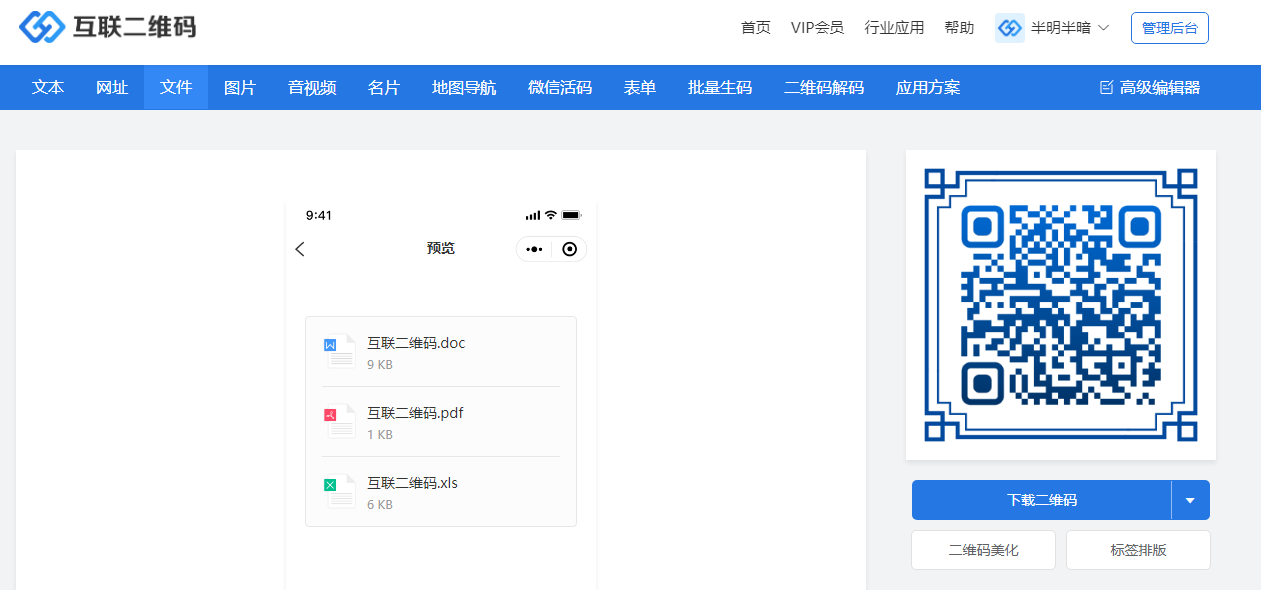Image resolution: width=1261 pixels, height=590 pixels.
Task: Click the three-dot menu in preview header
Action: pyautogui.click(x=534, y=249)
